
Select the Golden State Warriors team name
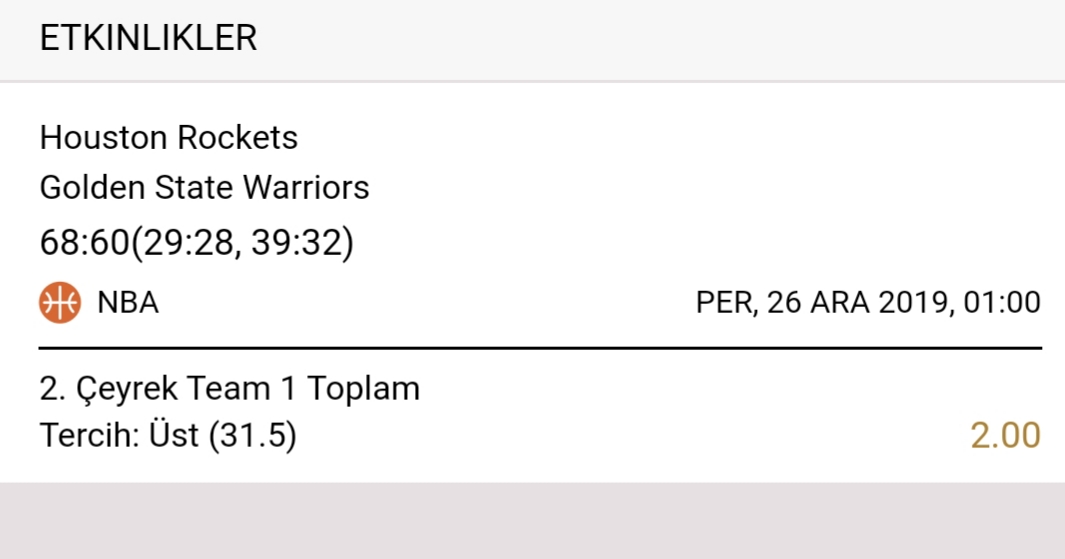(204, 187)
